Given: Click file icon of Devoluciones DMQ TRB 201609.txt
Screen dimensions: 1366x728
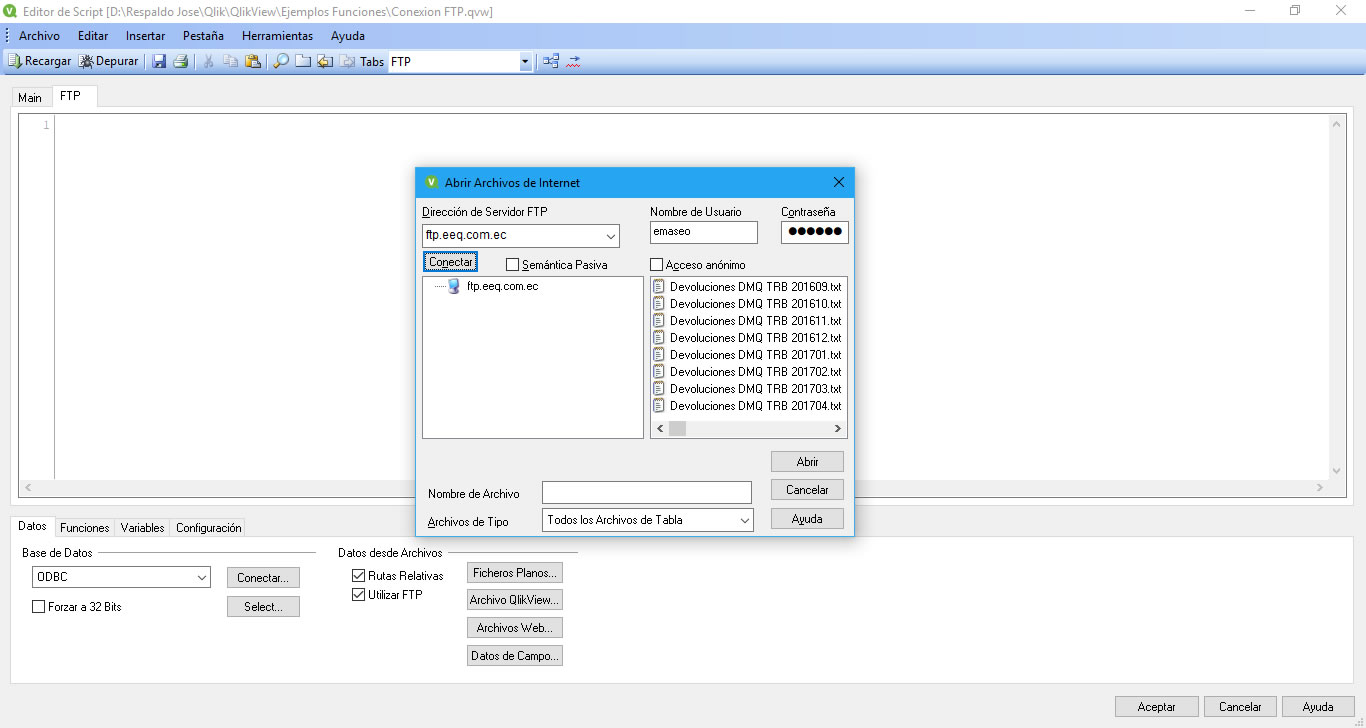Looking at the screenshot, I should (x=659, y=286).
